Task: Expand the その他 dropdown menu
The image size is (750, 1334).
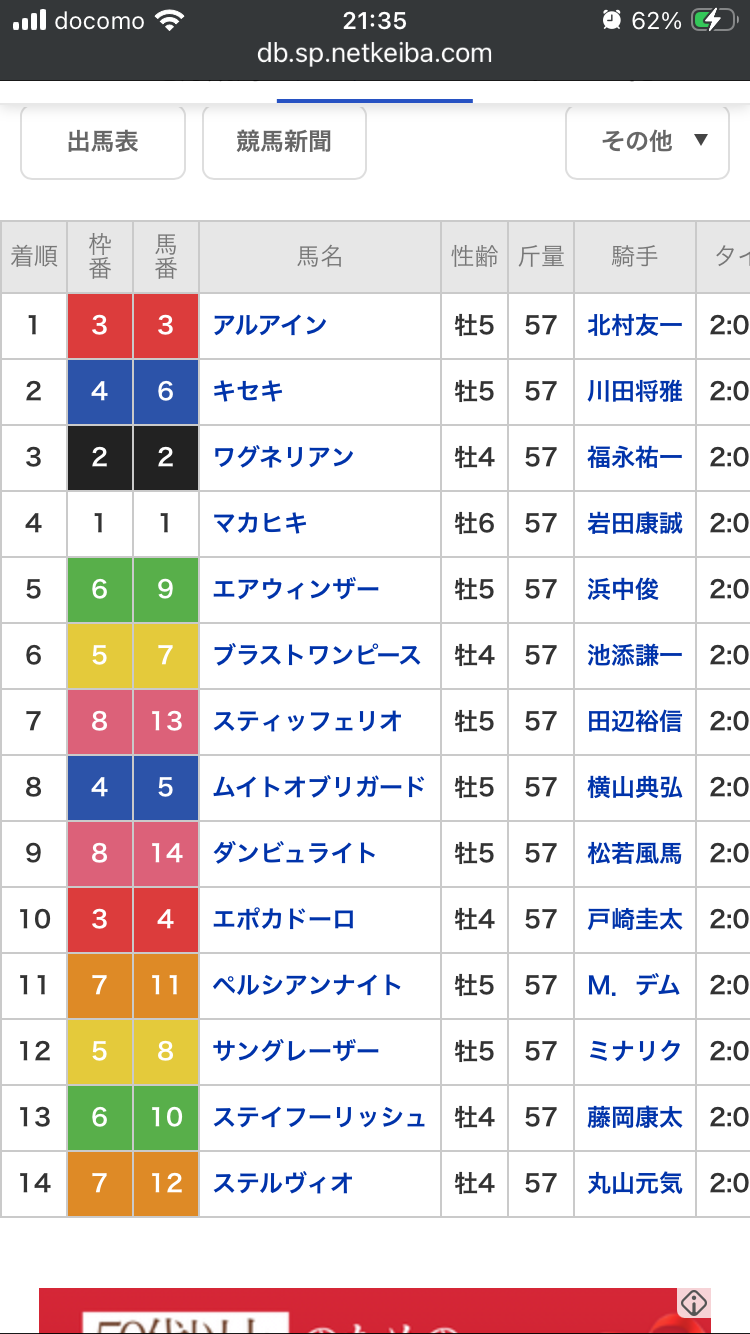Action: pos(647,142)
